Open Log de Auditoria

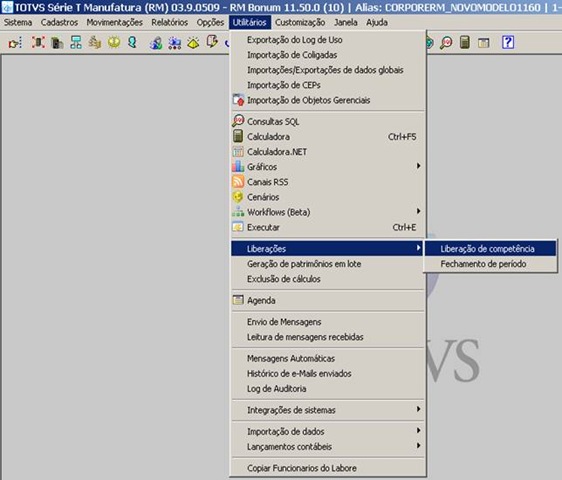pyautogui.click(x=328, y=388)
